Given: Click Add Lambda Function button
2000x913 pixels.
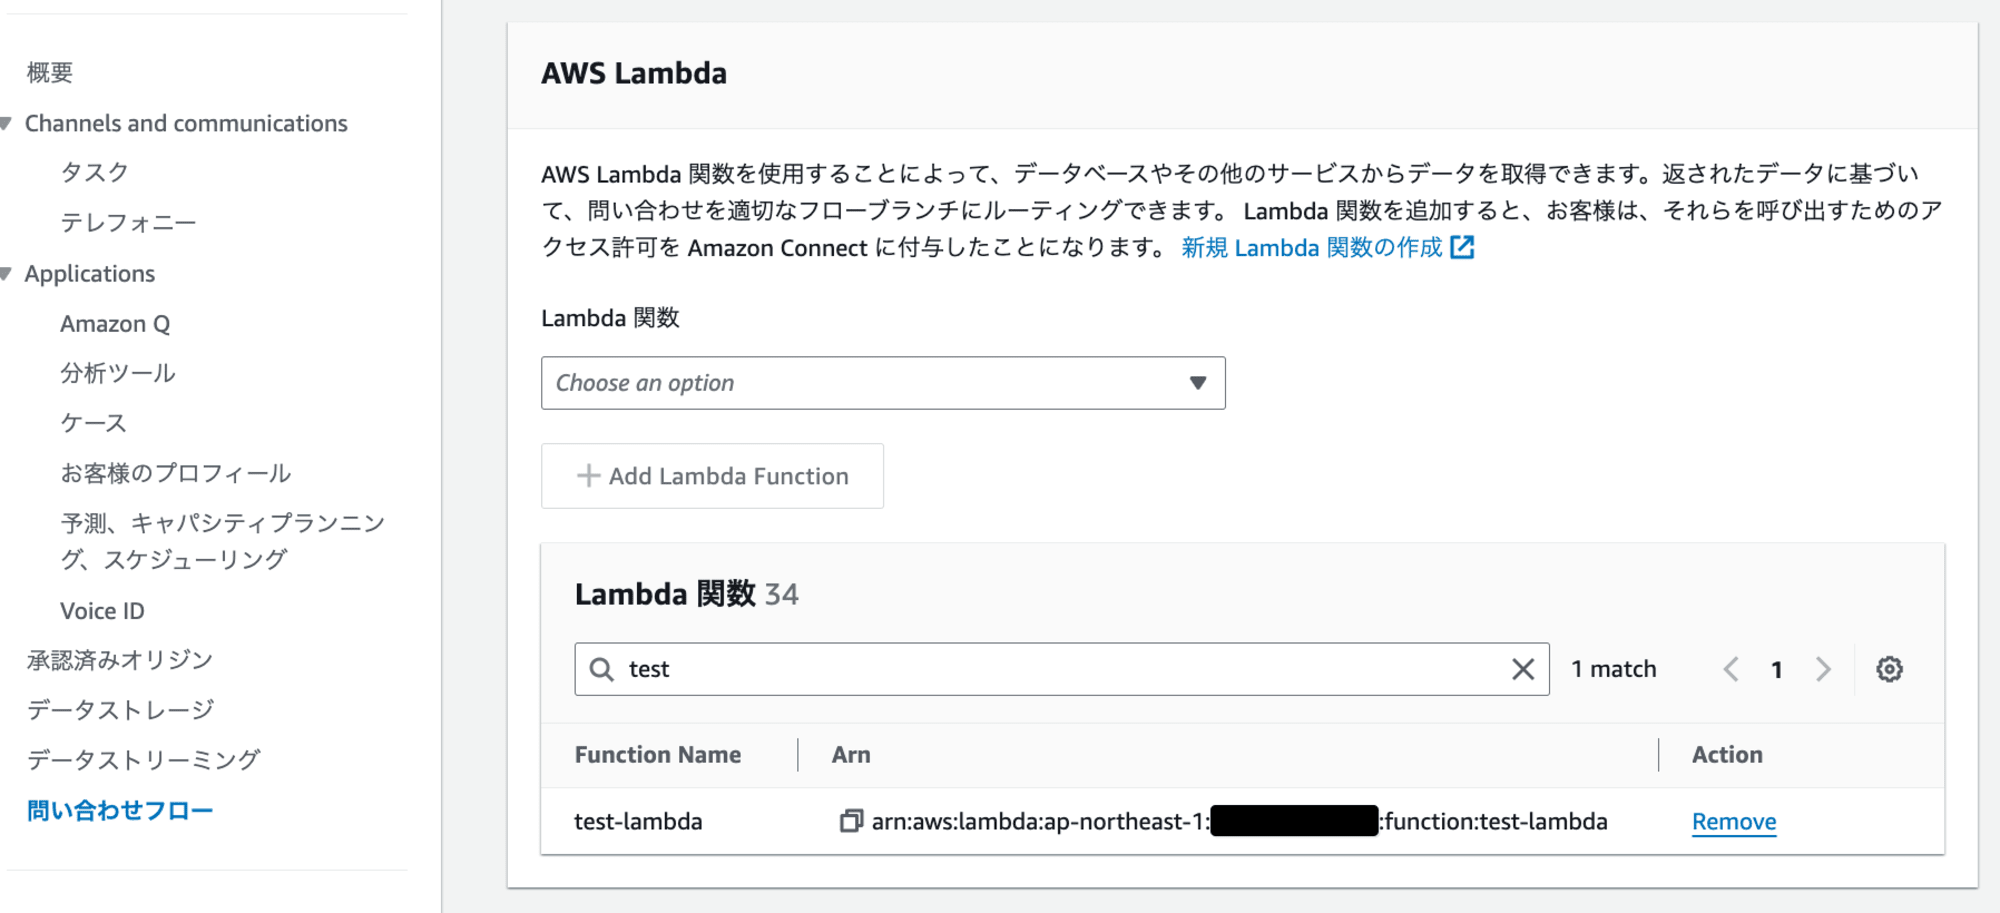Looking at the screenshot, I should [x=712, y=476].
